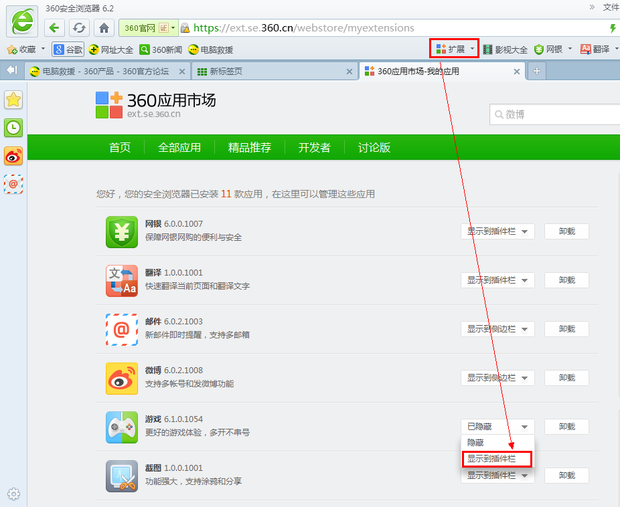Screen dimensions: 620x507
Task: Reload the page using refresh icon
Action: tap(79, 28)
